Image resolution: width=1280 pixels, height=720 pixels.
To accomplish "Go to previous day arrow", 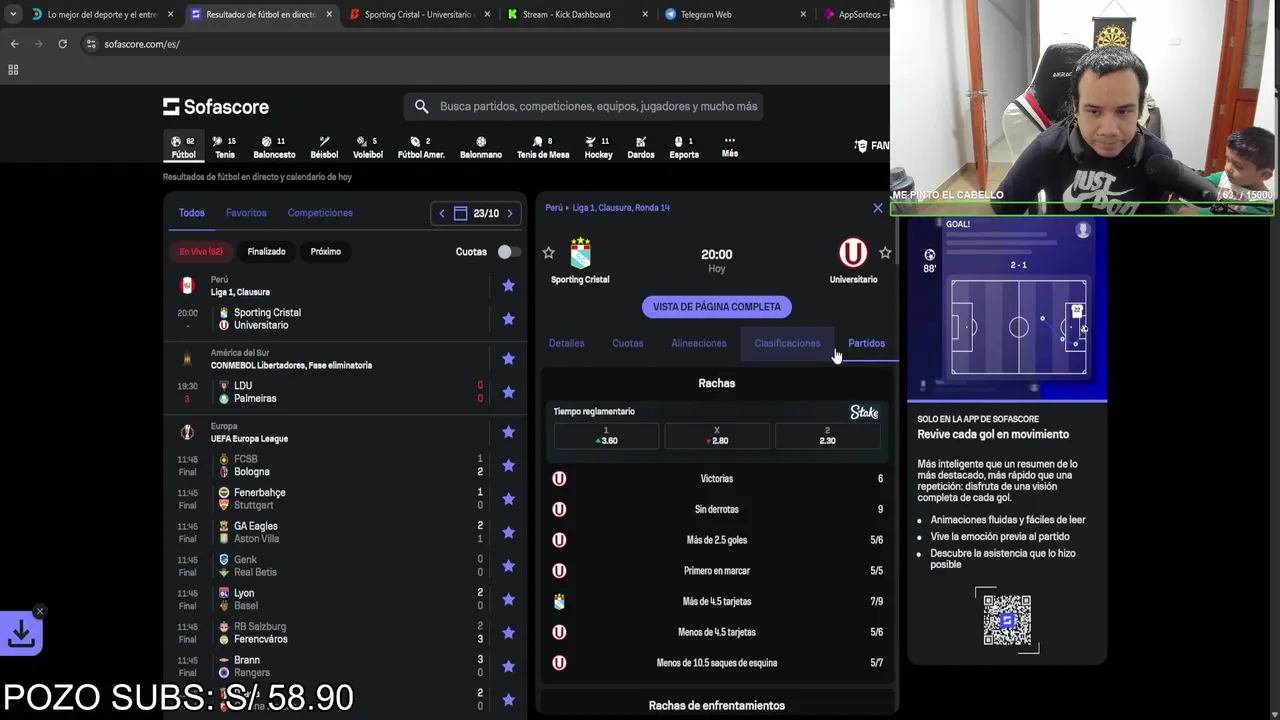I will click(x=442, y=213).
